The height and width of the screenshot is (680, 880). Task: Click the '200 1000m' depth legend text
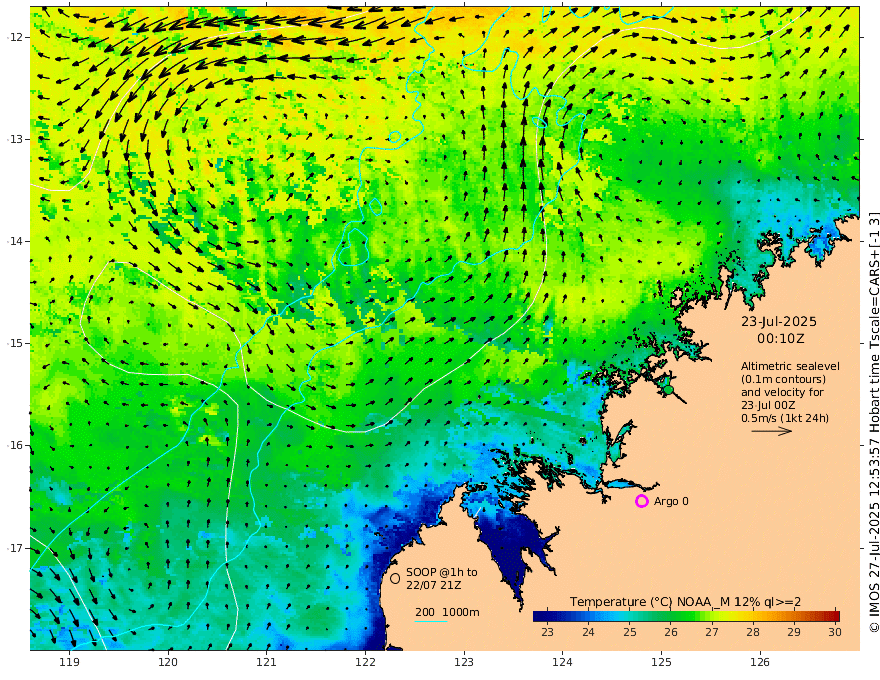[x=447, y=612]
